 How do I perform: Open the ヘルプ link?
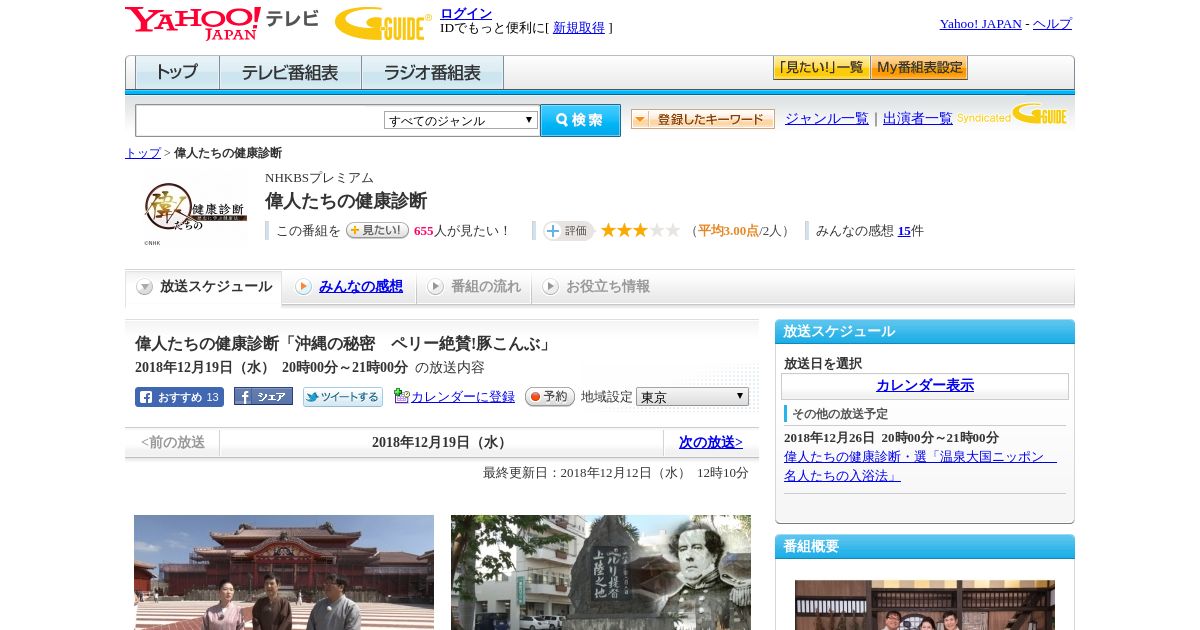point(1052,24)
